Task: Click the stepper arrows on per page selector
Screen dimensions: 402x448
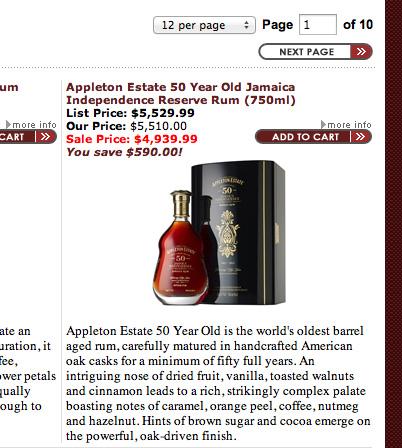Action: click(246, 25)
